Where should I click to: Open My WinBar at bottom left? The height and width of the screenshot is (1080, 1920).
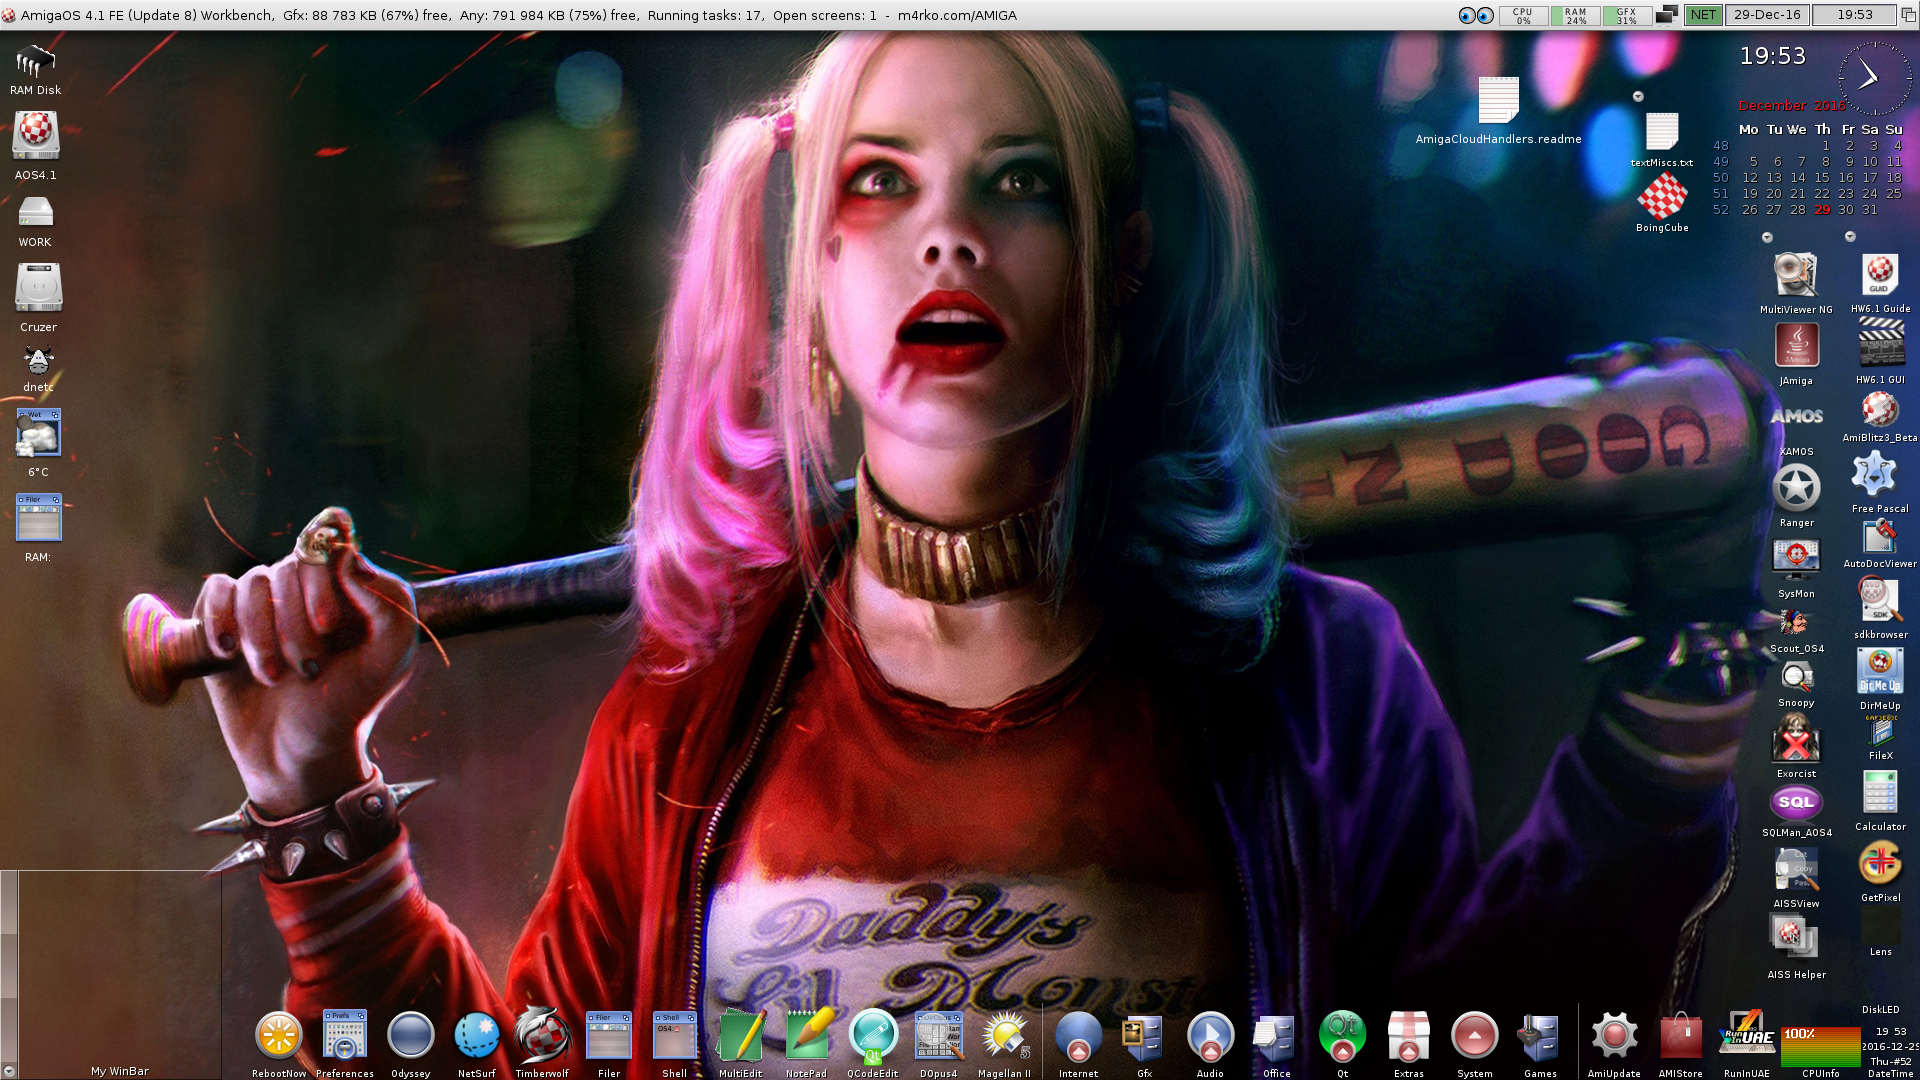point(119,1070)
